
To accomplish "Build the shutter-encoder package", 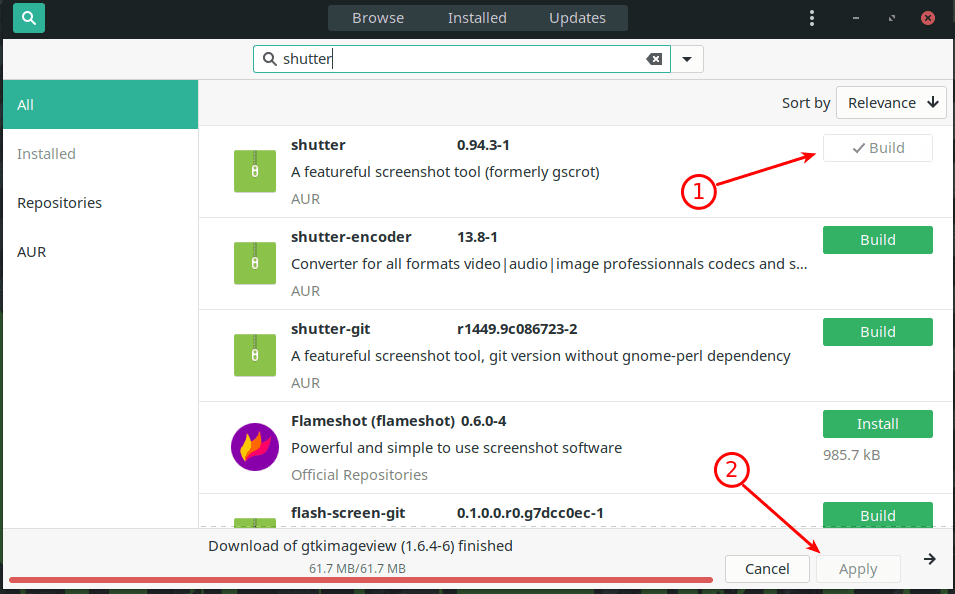I will pos(878,240).
